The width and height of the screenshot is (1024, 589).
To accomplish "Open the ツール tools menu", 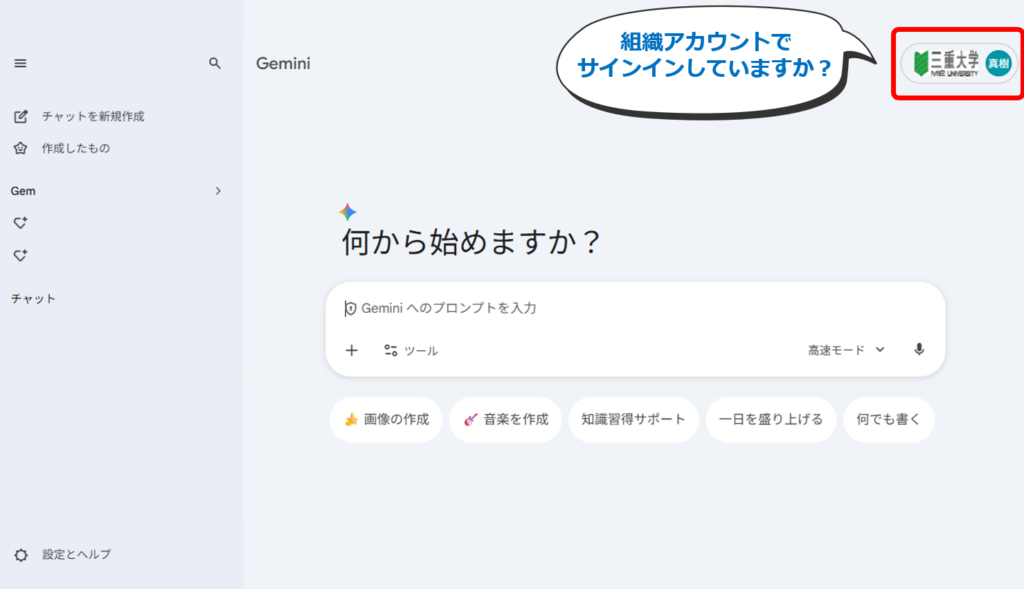I will pos(411,351).
